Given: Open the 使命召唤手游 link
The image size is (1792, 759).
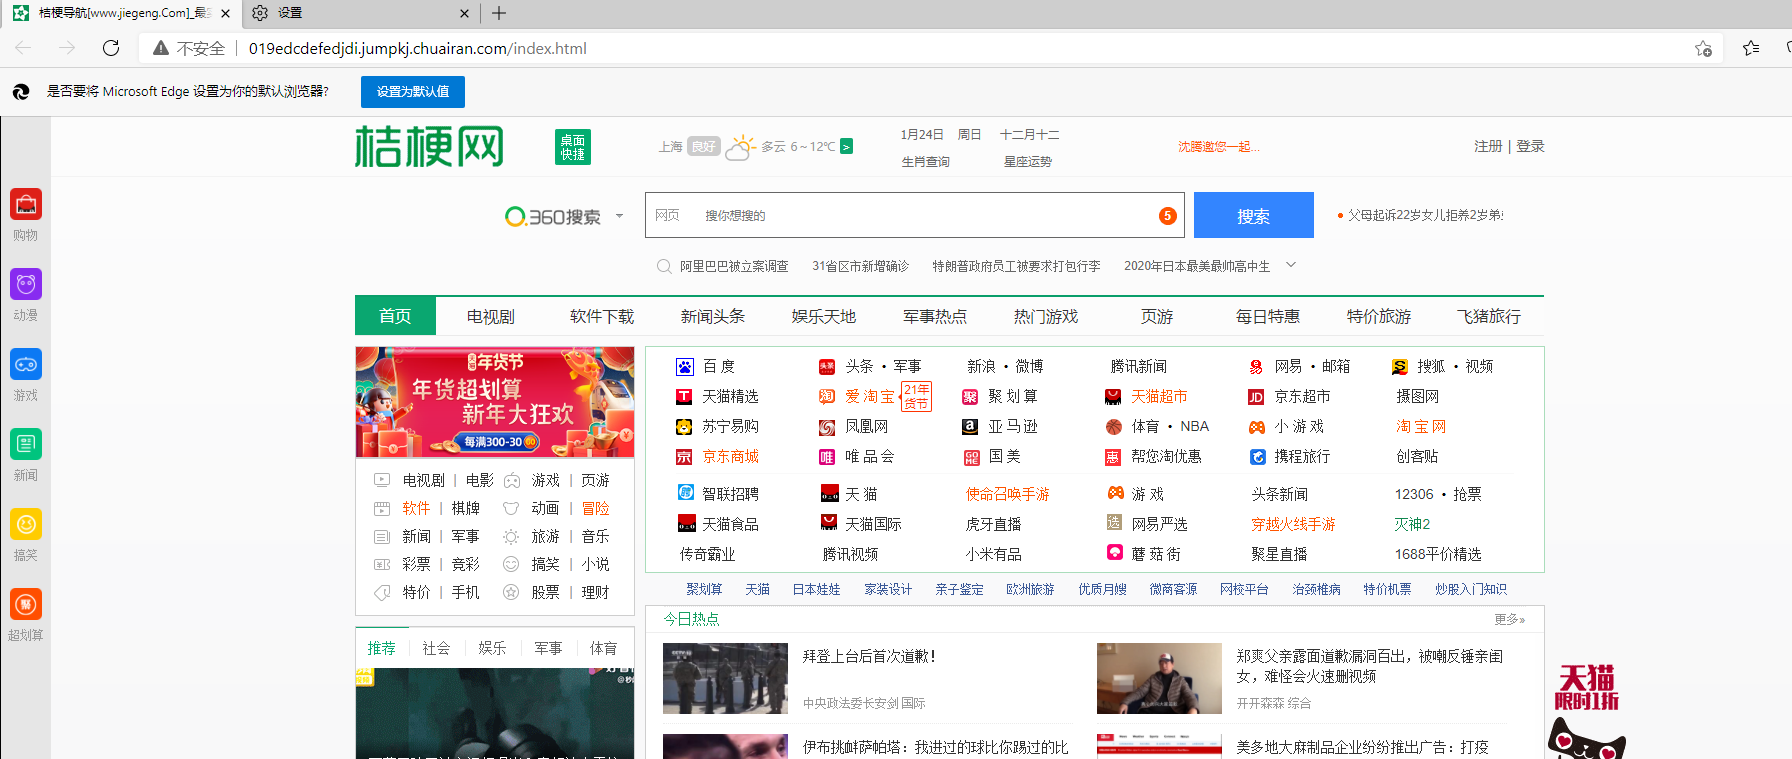Looking at the screenshot, I should (x=1008, y=494).
